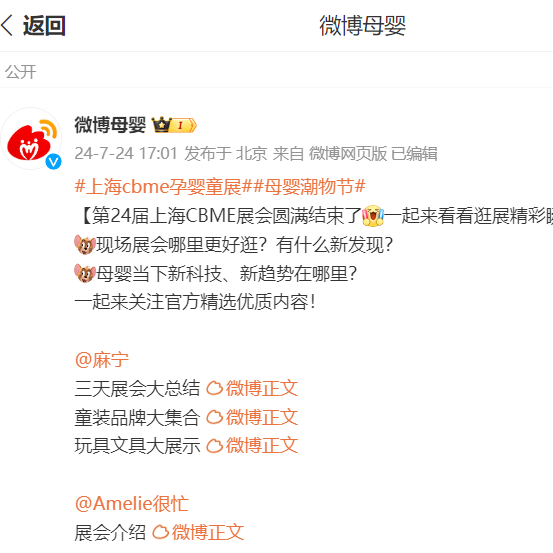553x553 pixels.
Task: Click the 微博母婴 account name
Action: (x=110, y=125)
